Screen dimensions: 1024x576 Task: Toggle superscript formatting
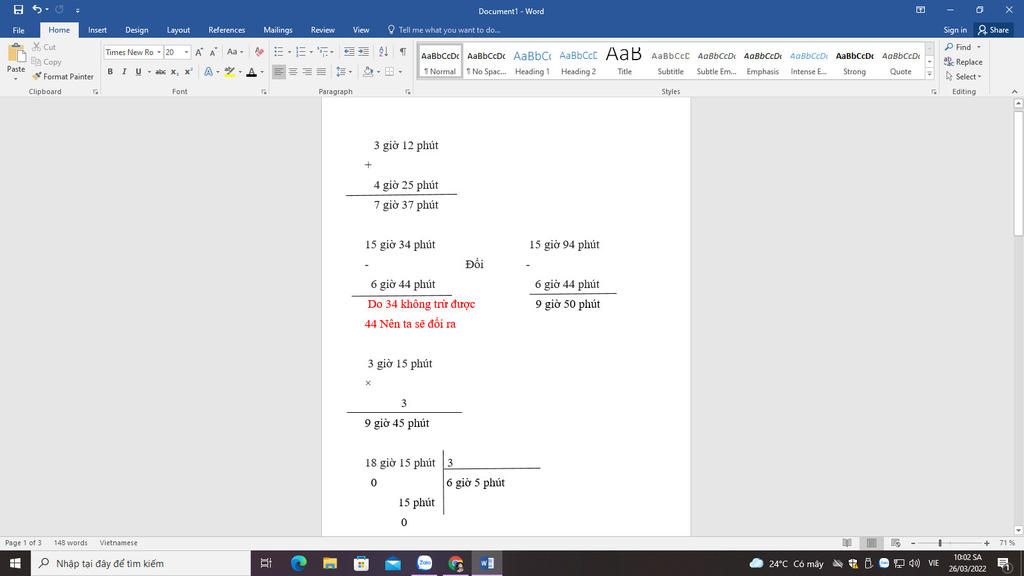pyautogui.click(x=188, y=72)
